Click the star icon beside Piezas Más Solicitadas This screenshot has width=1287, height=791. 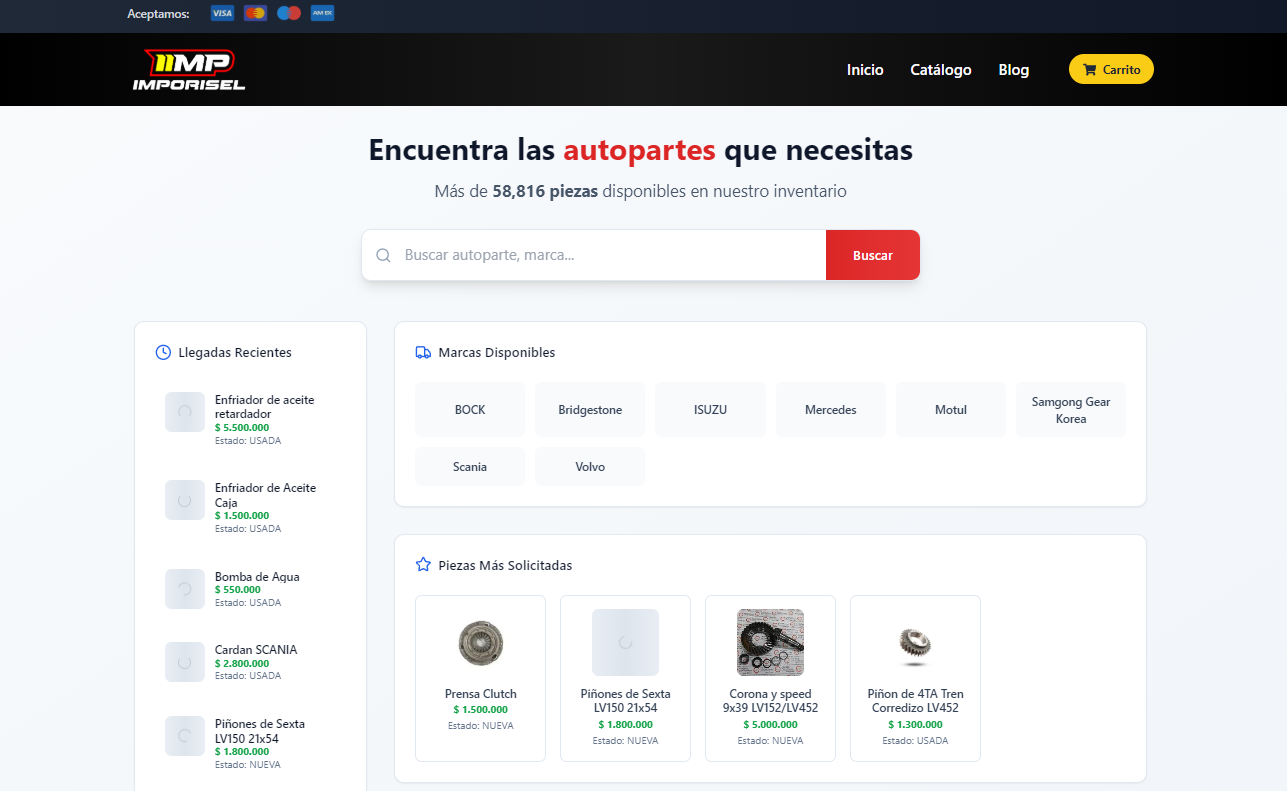[x=423, y=565]
